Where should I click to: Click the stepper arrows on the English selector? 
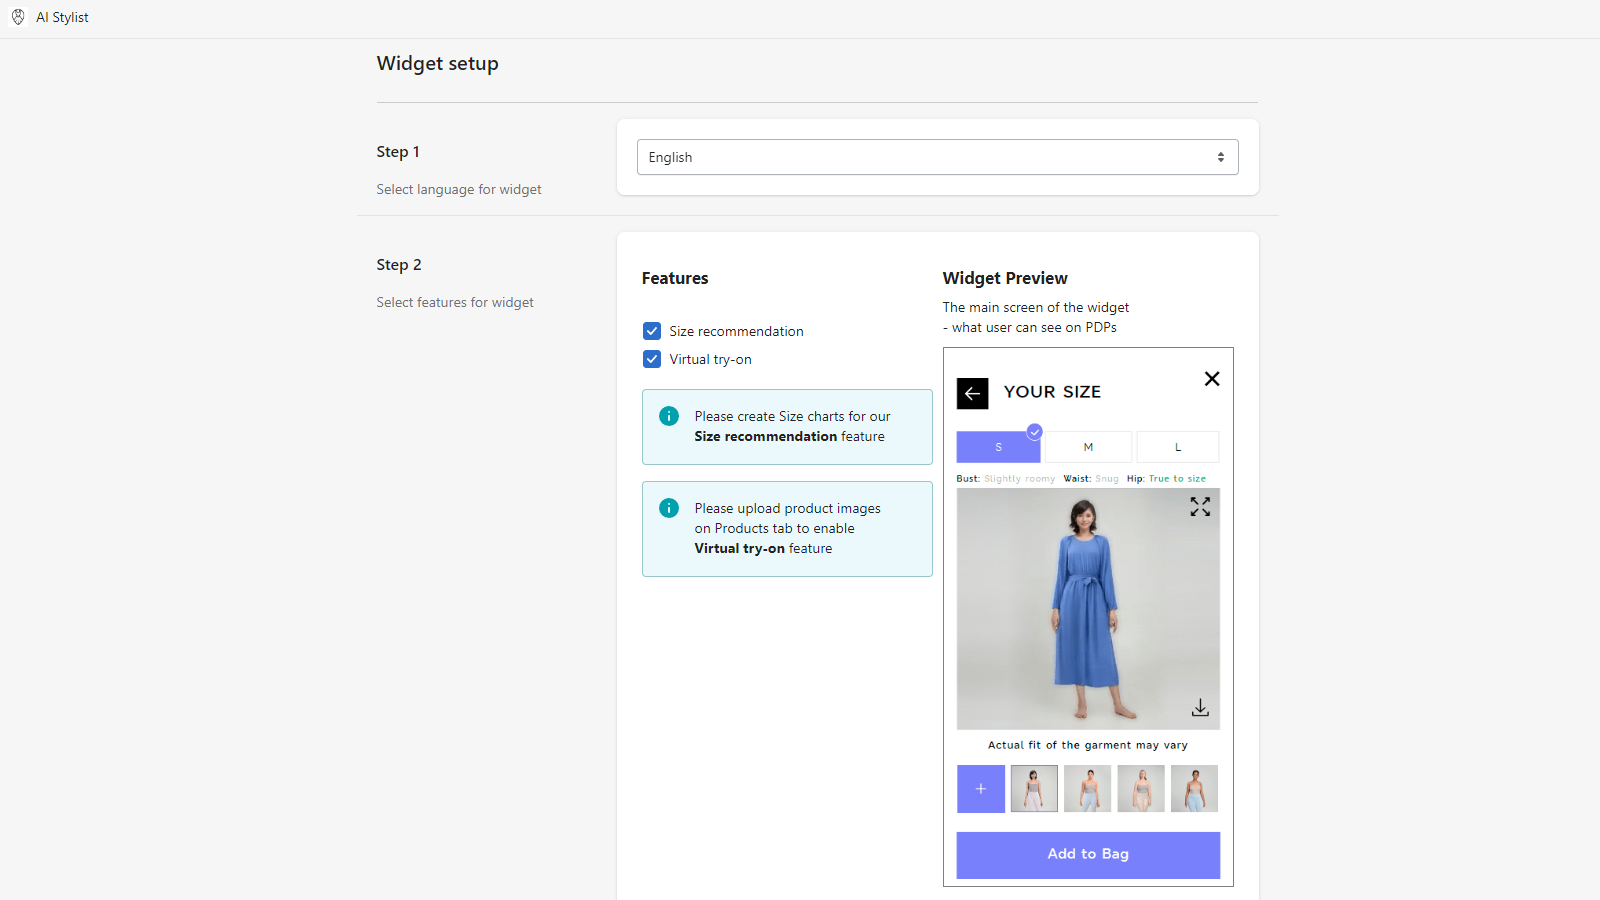click(x=1220, y=157)
